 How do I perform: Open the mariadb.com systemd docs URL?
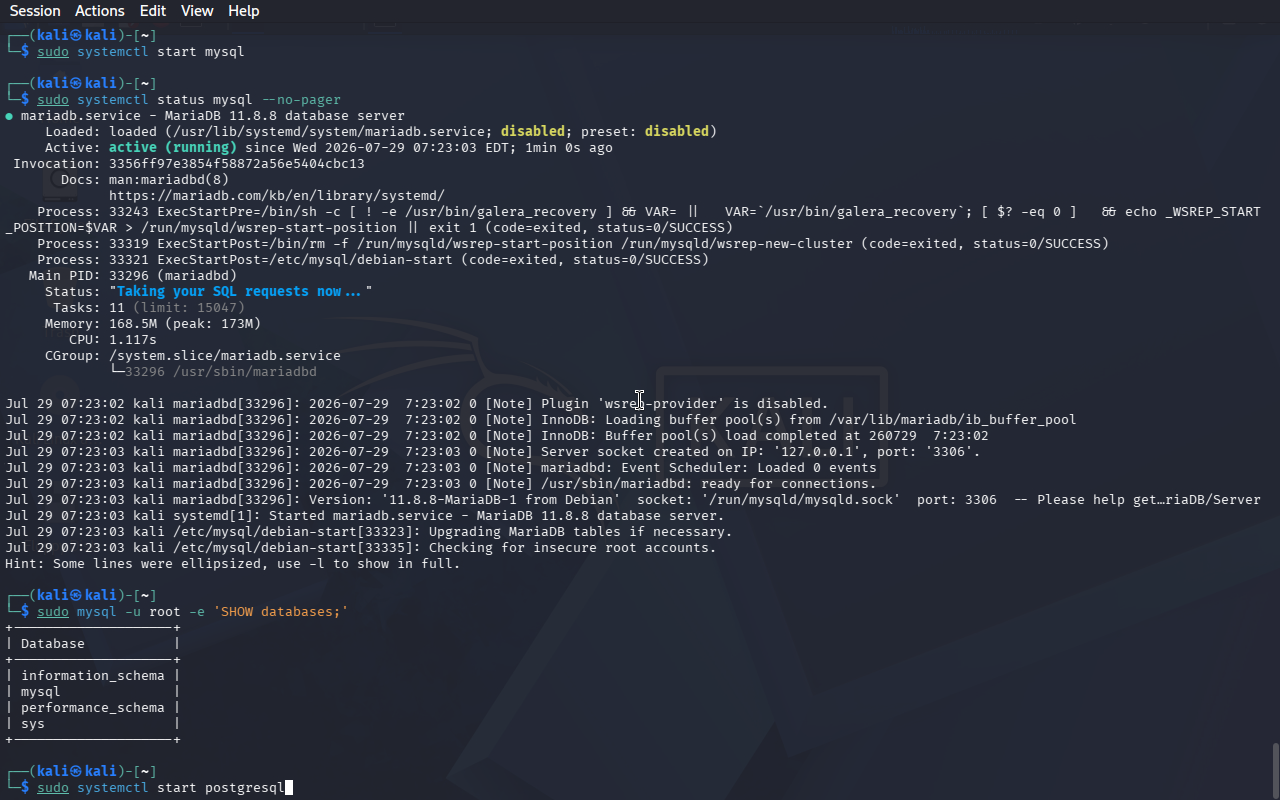click(277, 196)
